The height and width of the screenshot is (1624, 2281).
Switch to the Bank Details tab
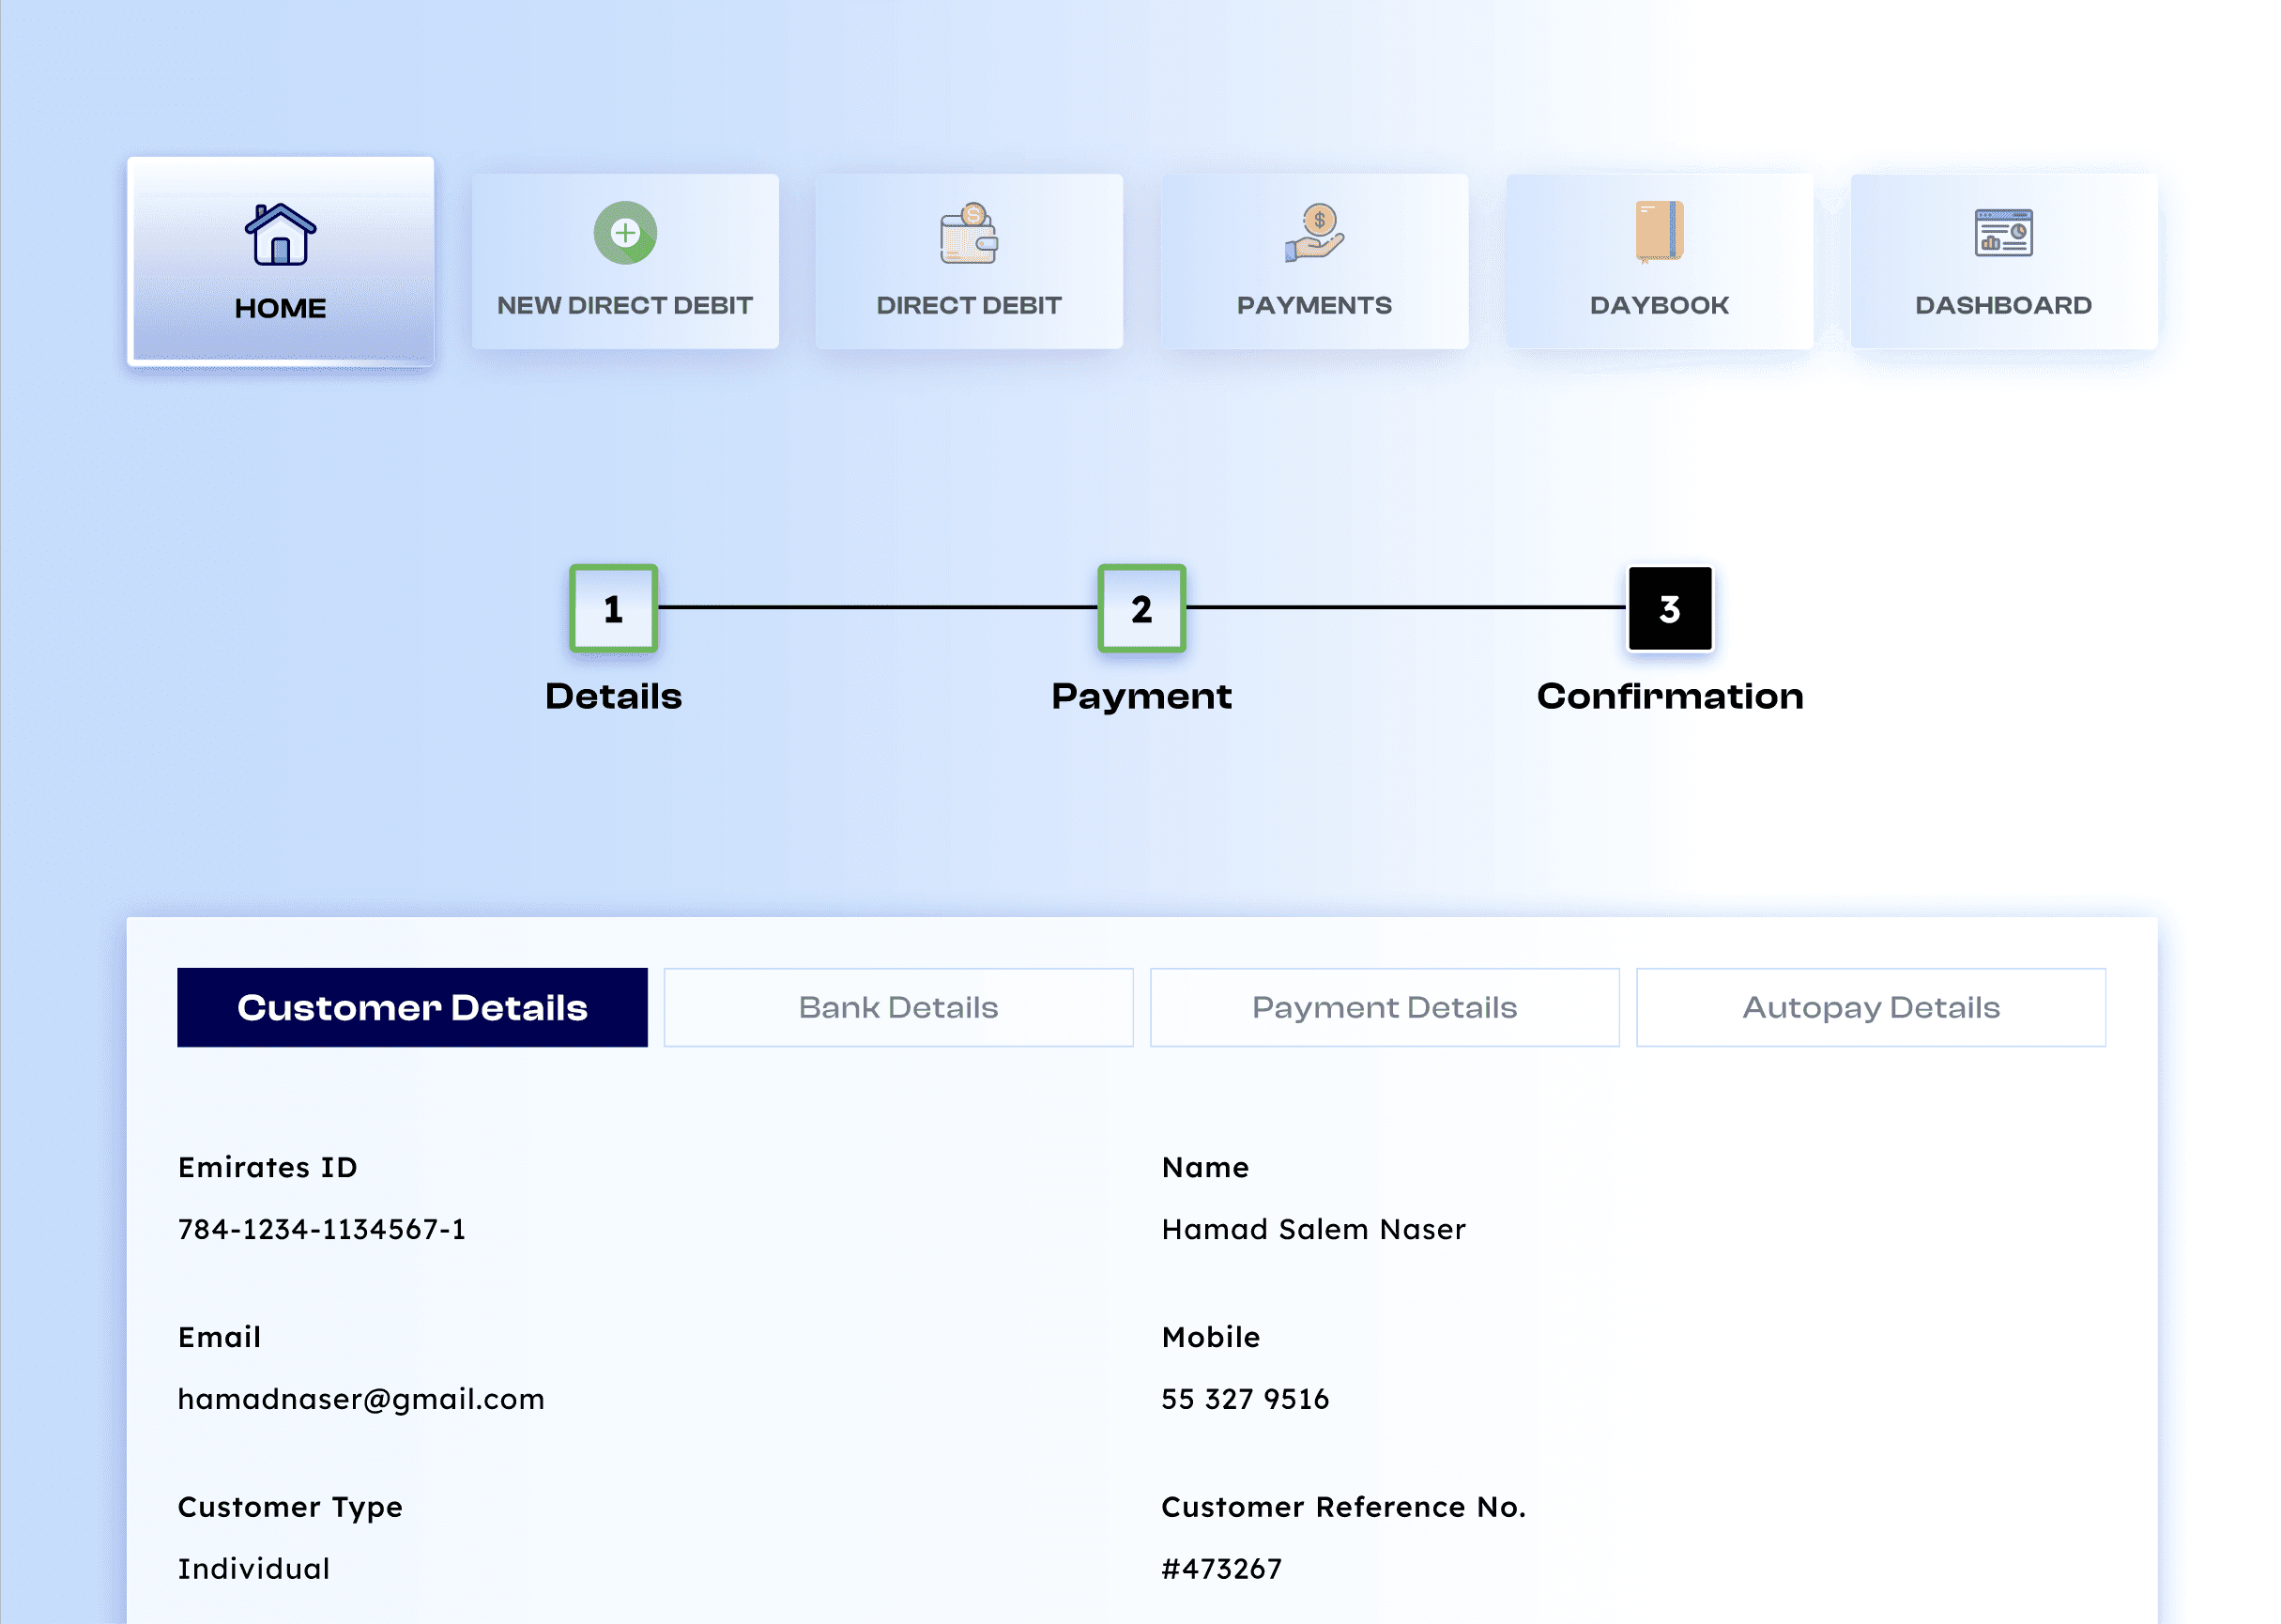(898, 1007)
